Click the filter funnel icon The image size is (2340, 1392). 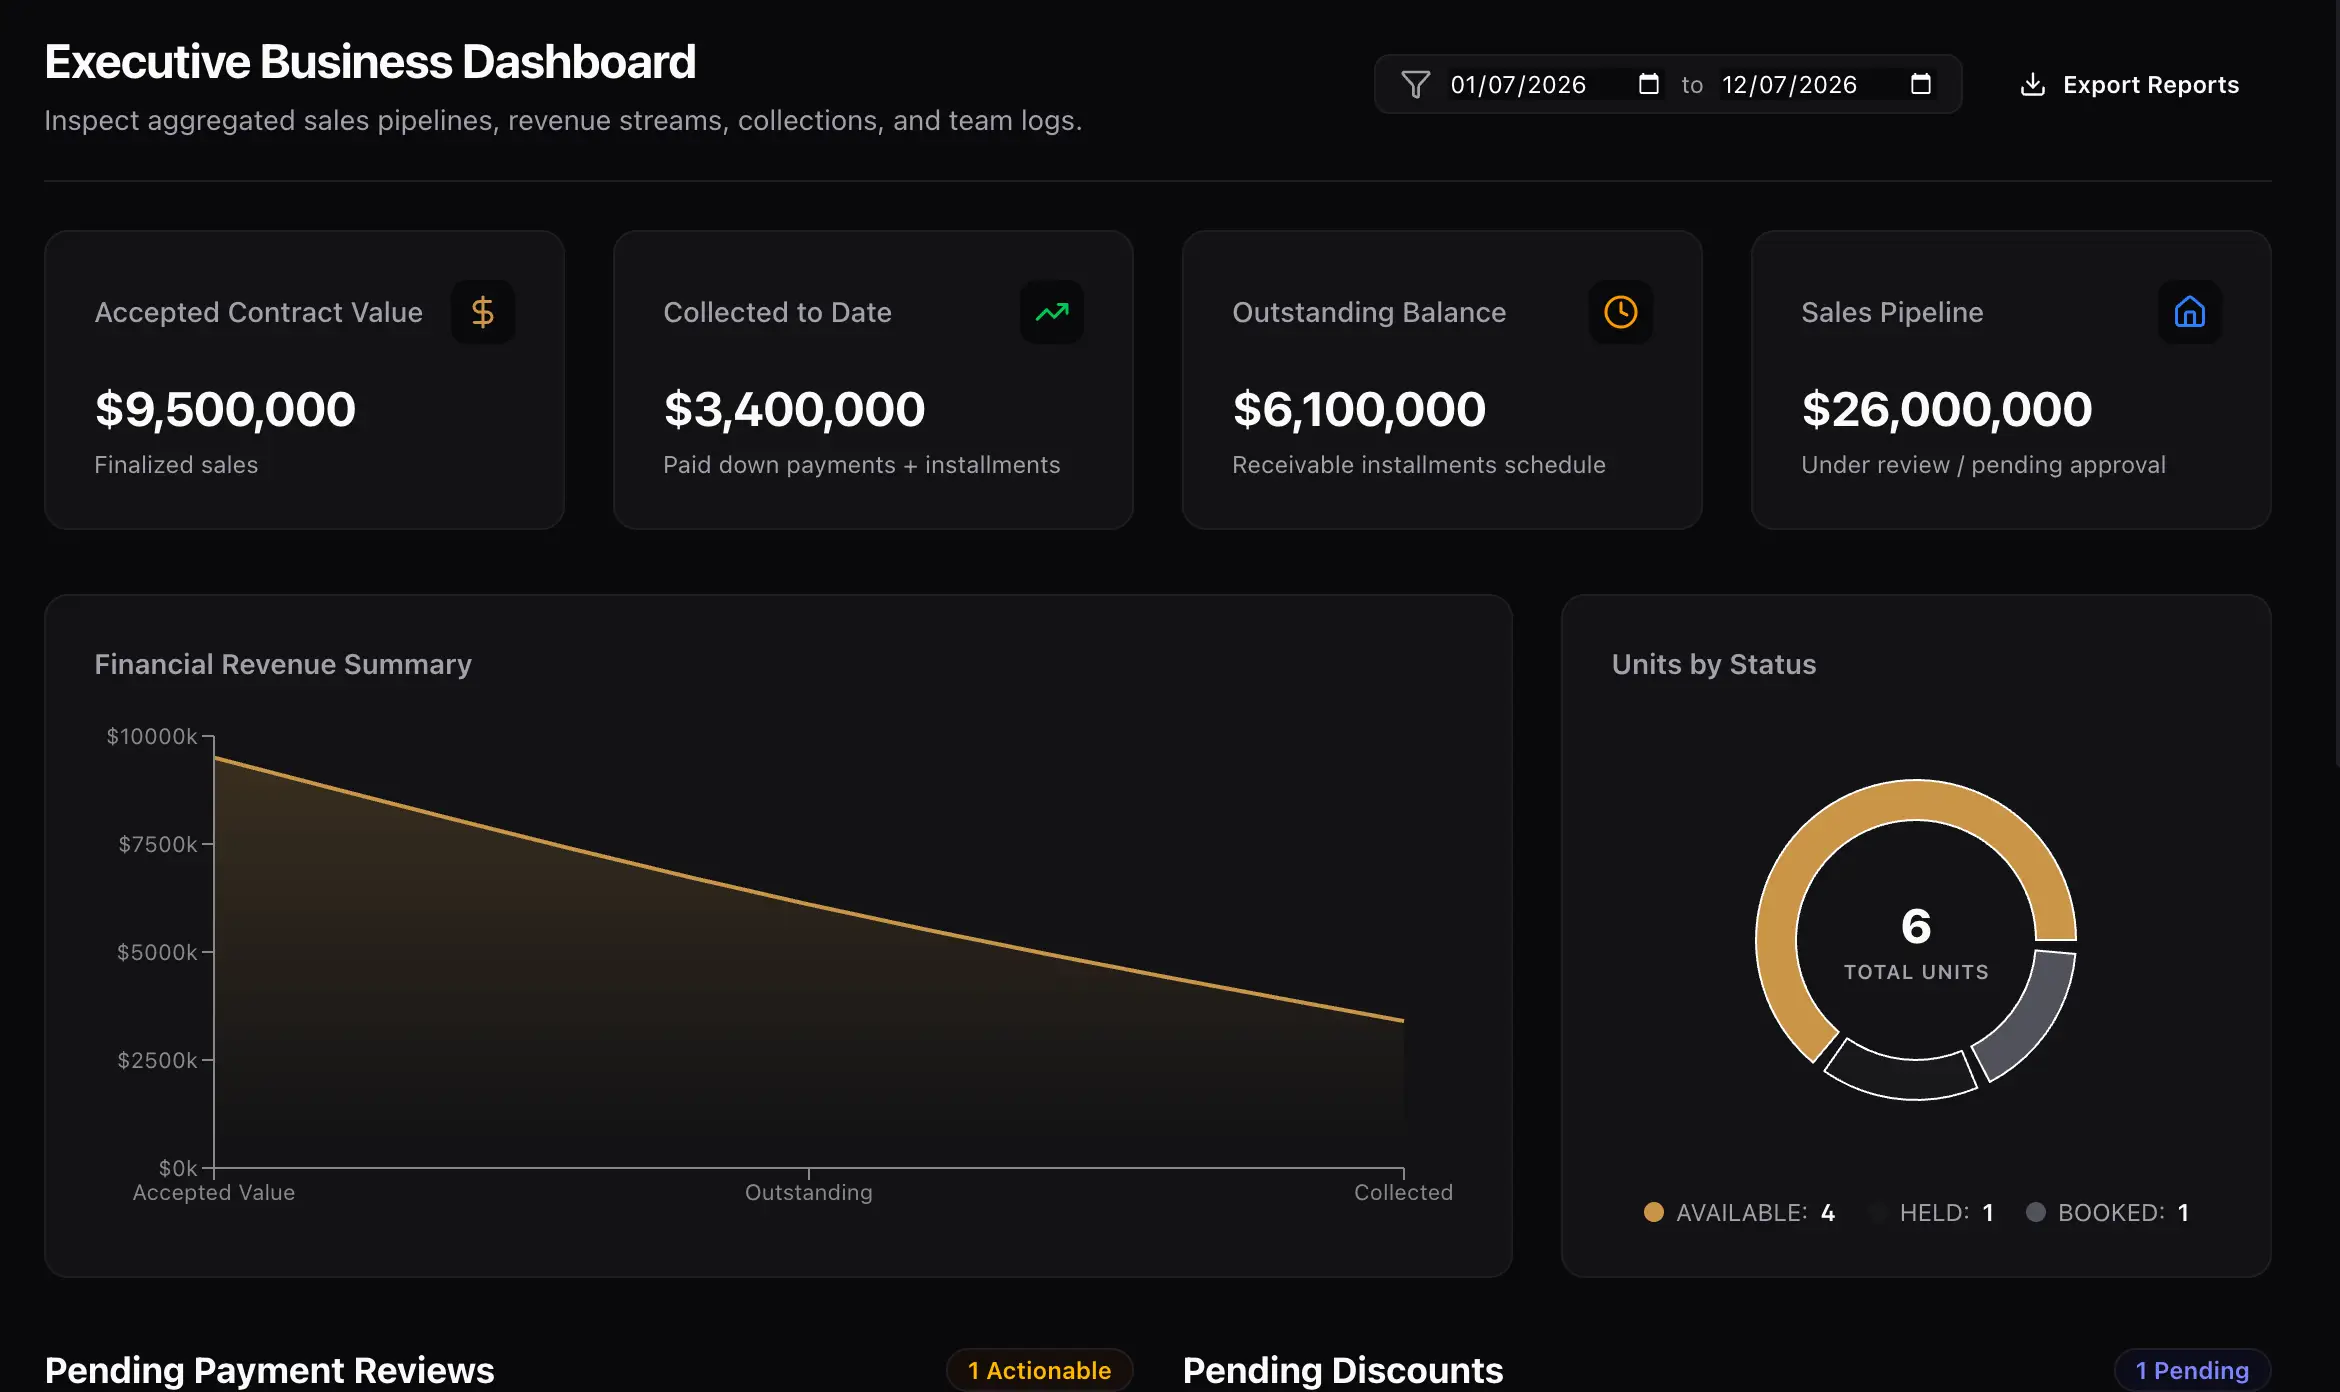pos(1415,84)
